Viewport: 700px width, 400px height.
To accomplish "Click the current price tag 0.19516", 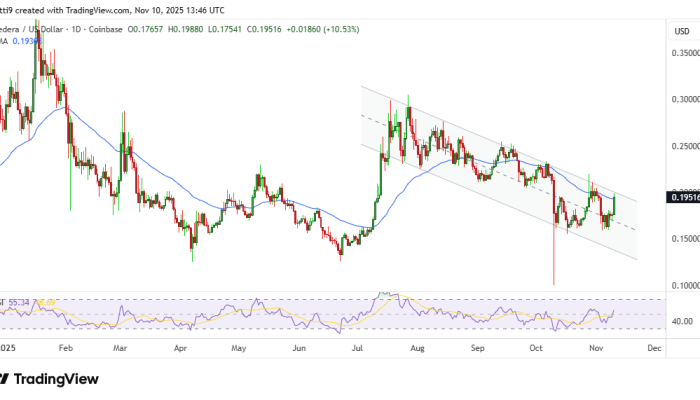I will (x=682, y=197).
